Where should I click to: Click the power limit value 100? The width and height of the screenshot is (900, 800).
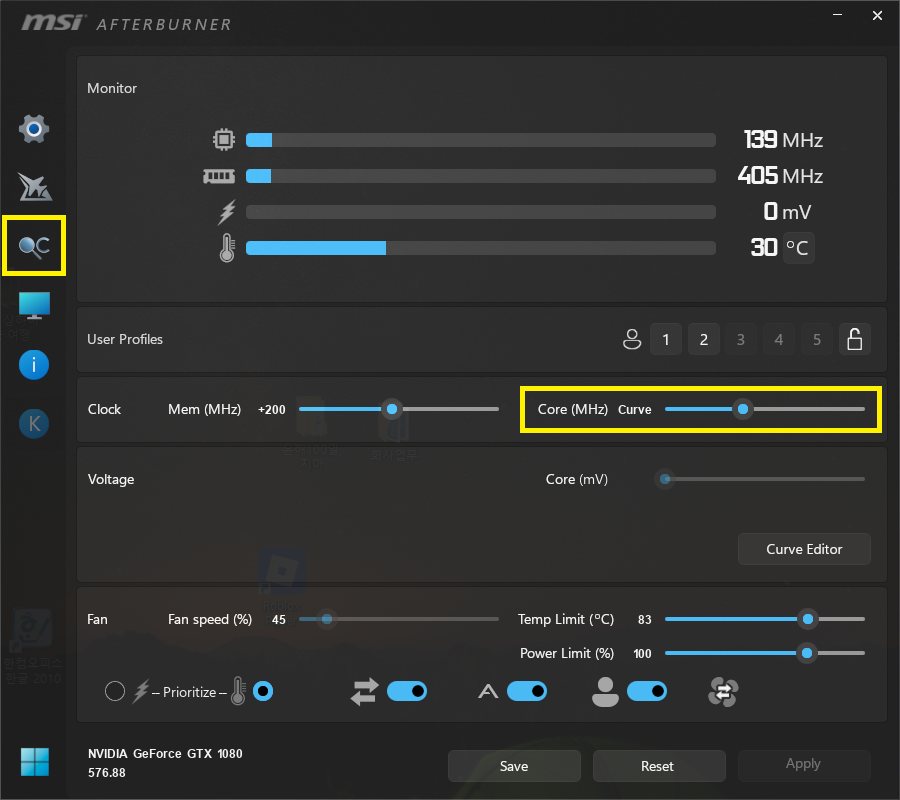coord(642,654)
